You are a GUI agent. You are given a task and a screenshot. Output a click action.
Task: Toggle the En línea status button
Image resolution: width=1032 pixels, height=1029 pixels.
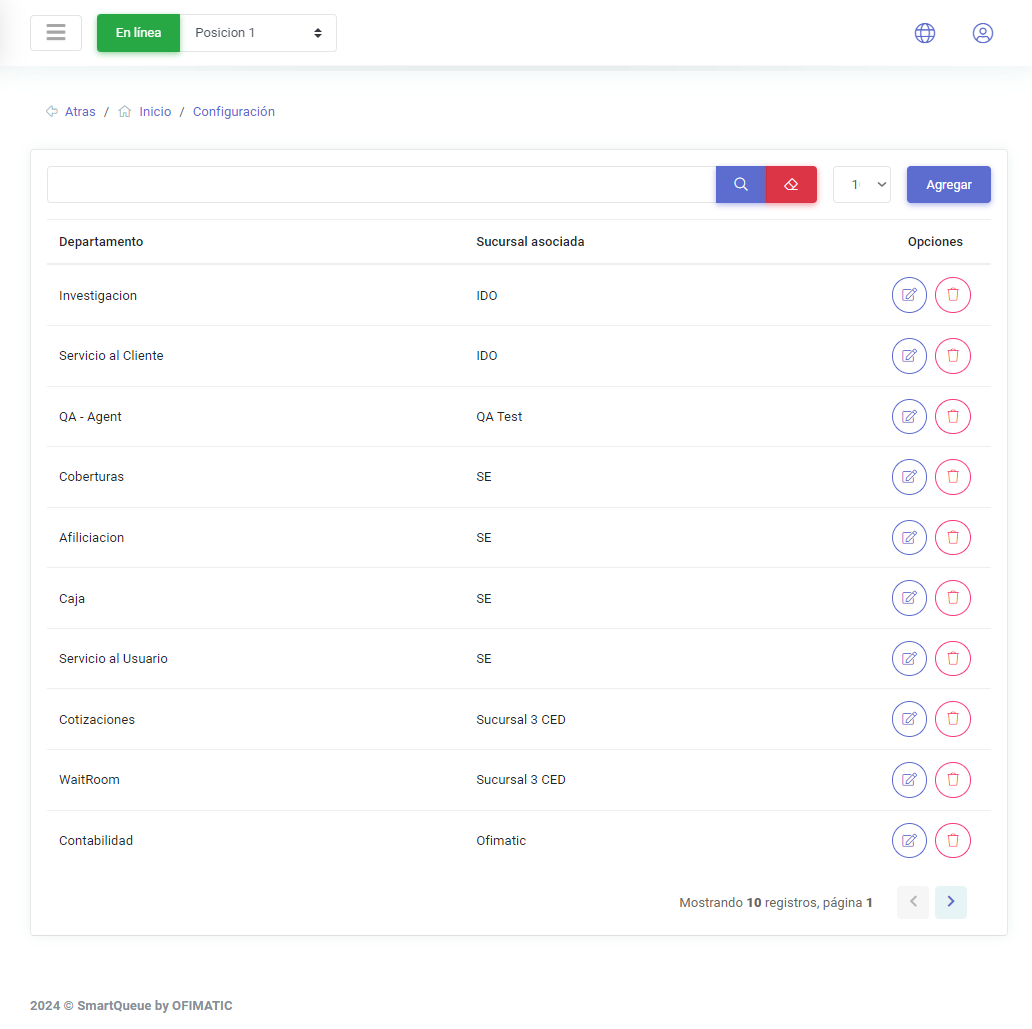coord(138,33)
